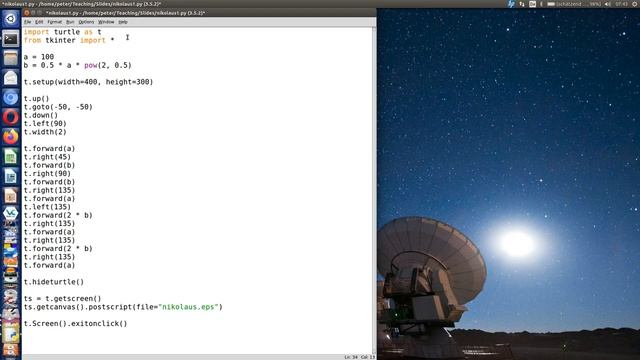Click the editor vertical scrollbar
The width and height of the screenshot is (640, 360).
[374, 190]
